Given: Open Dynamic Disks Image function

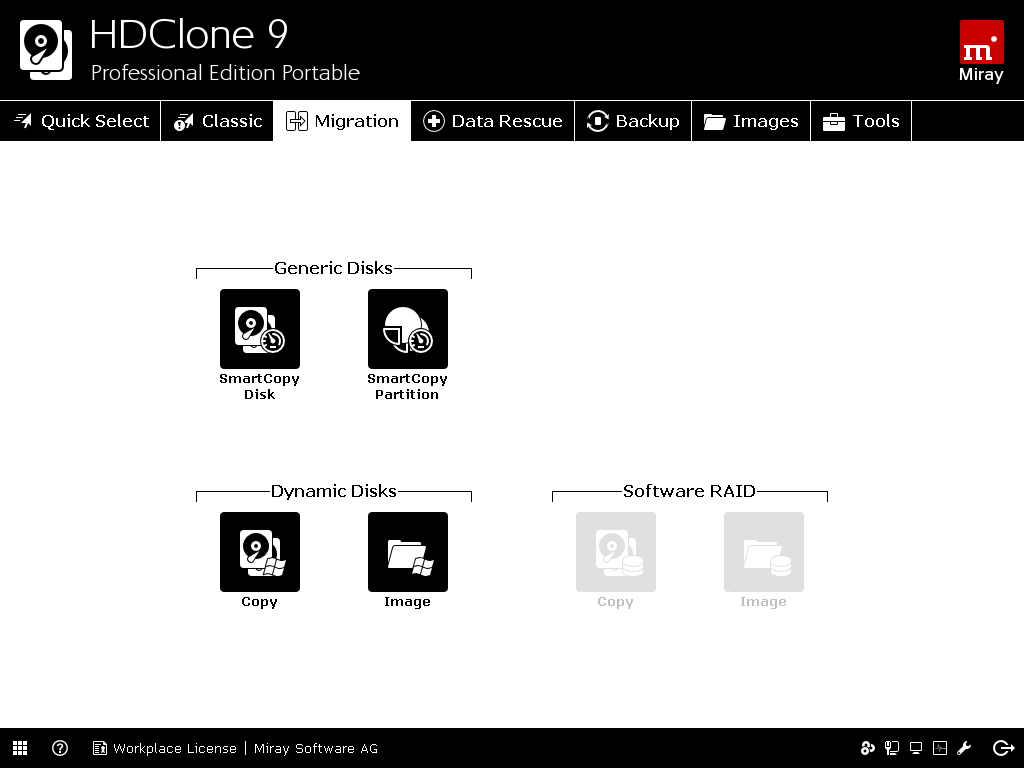Looking at the screenshot, I should click(408, 552).
